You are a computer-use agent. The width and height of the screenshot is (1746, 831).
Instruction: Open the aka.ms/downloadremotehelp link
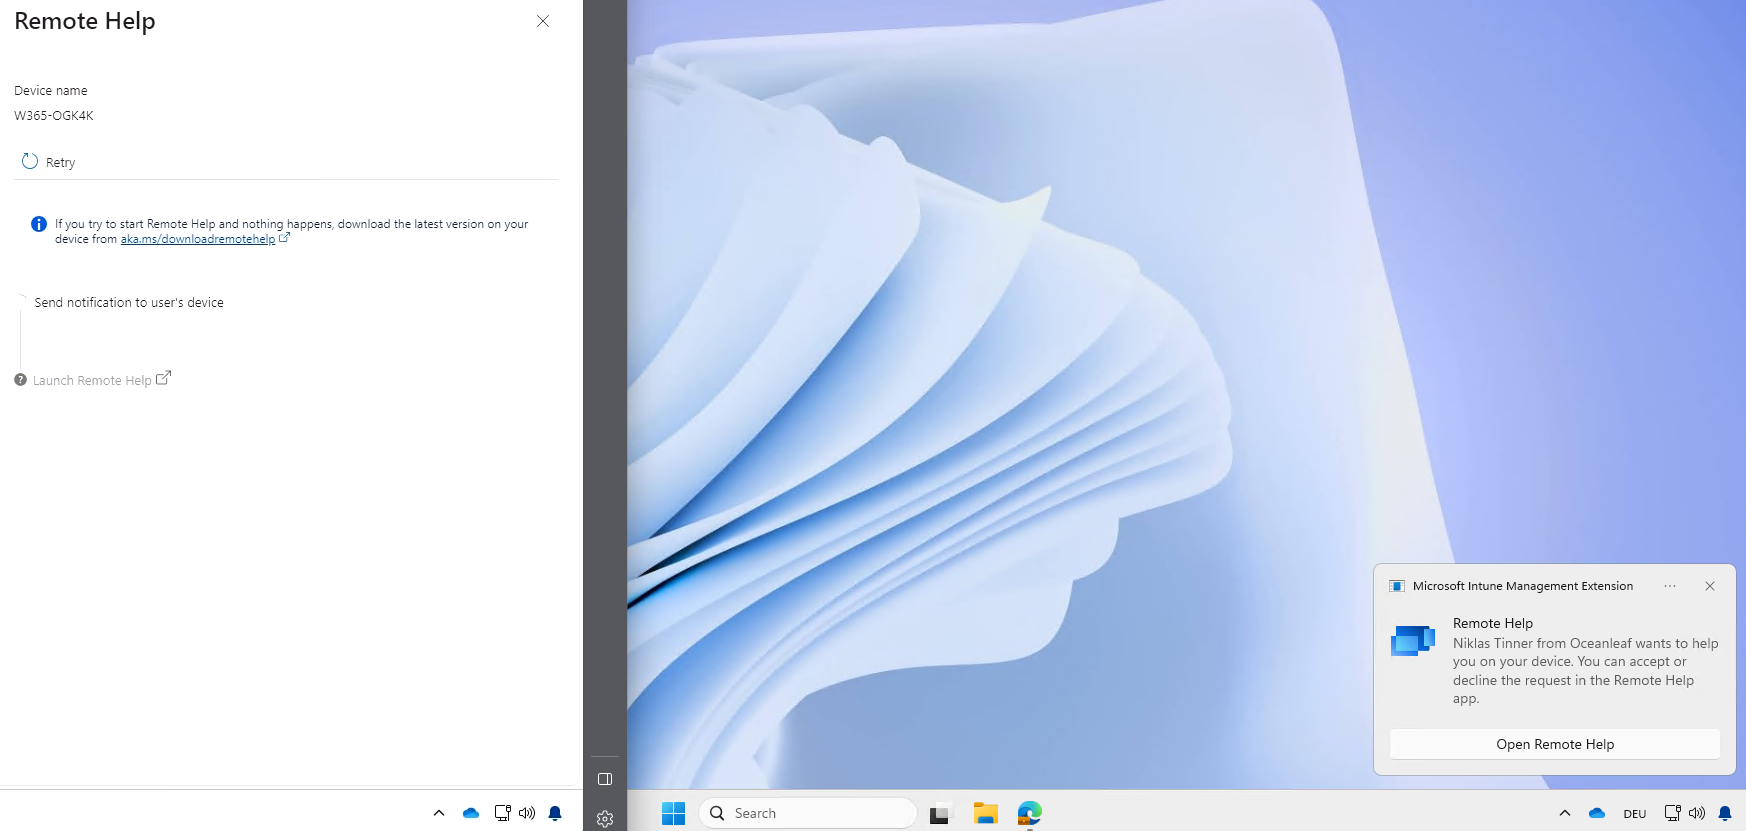point(198,239)
